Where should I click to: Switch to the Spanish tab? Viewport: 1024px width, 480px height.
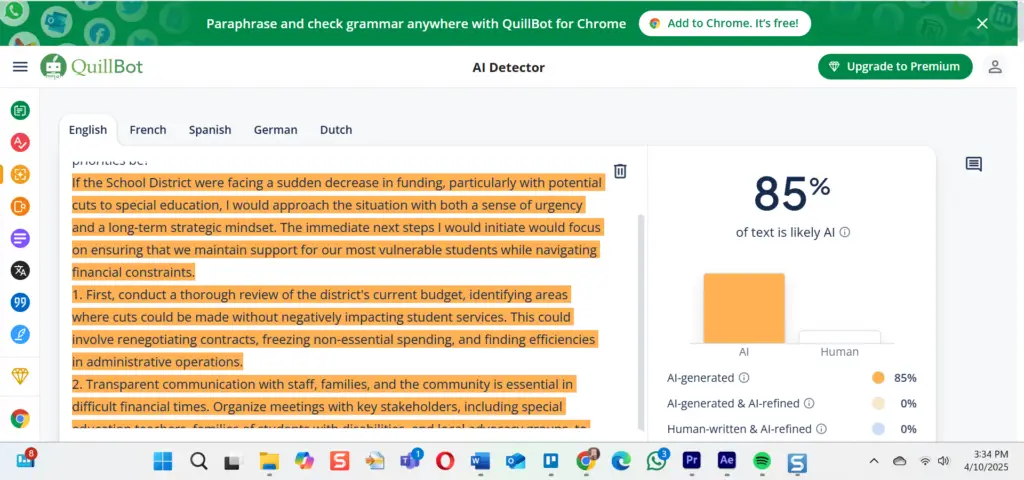(x=210, y=130)
